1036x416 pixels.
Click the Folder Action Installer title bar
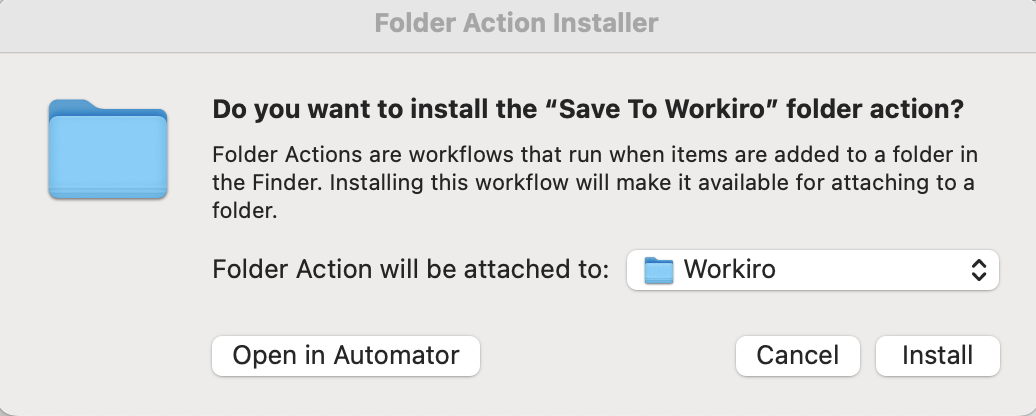pyautogui.click(x=518, y=25)
